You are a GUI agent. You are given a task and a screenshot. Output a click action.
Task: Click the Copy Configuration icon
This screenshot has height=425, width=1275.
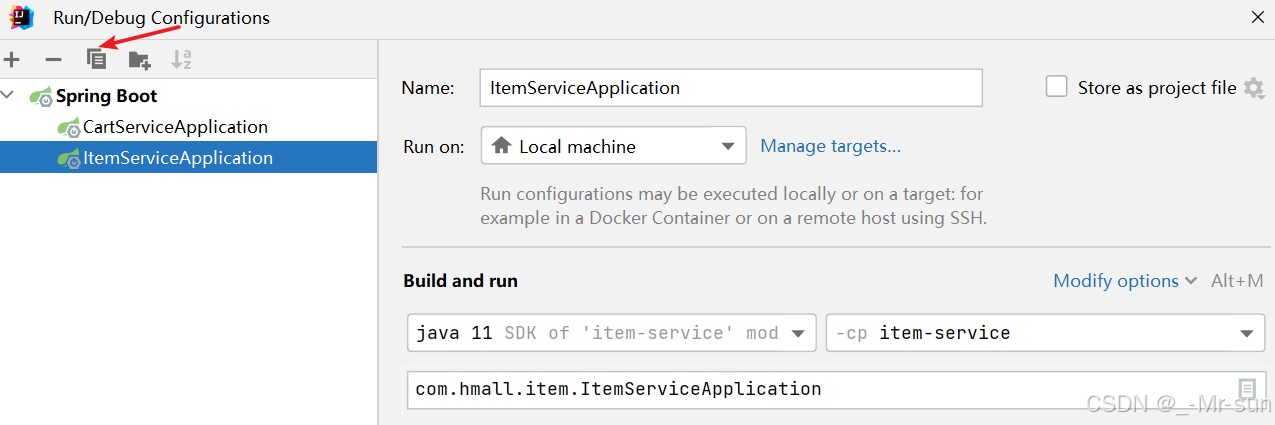pos(96,60)
